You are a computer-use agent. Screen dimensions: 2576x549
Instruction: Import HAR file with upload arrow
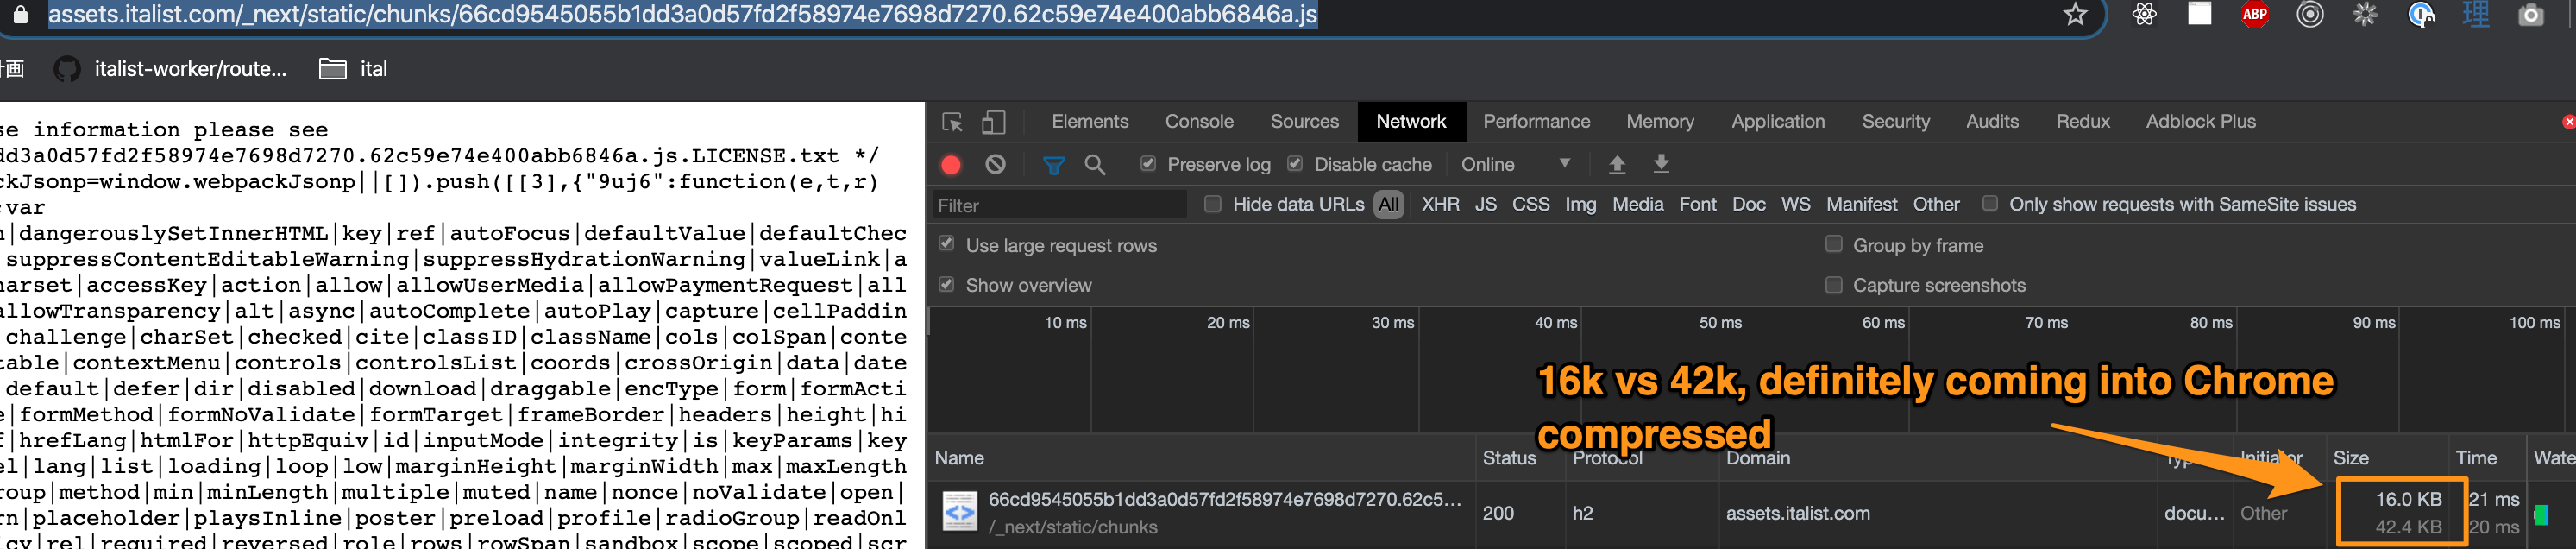(x=1616, y=164)
